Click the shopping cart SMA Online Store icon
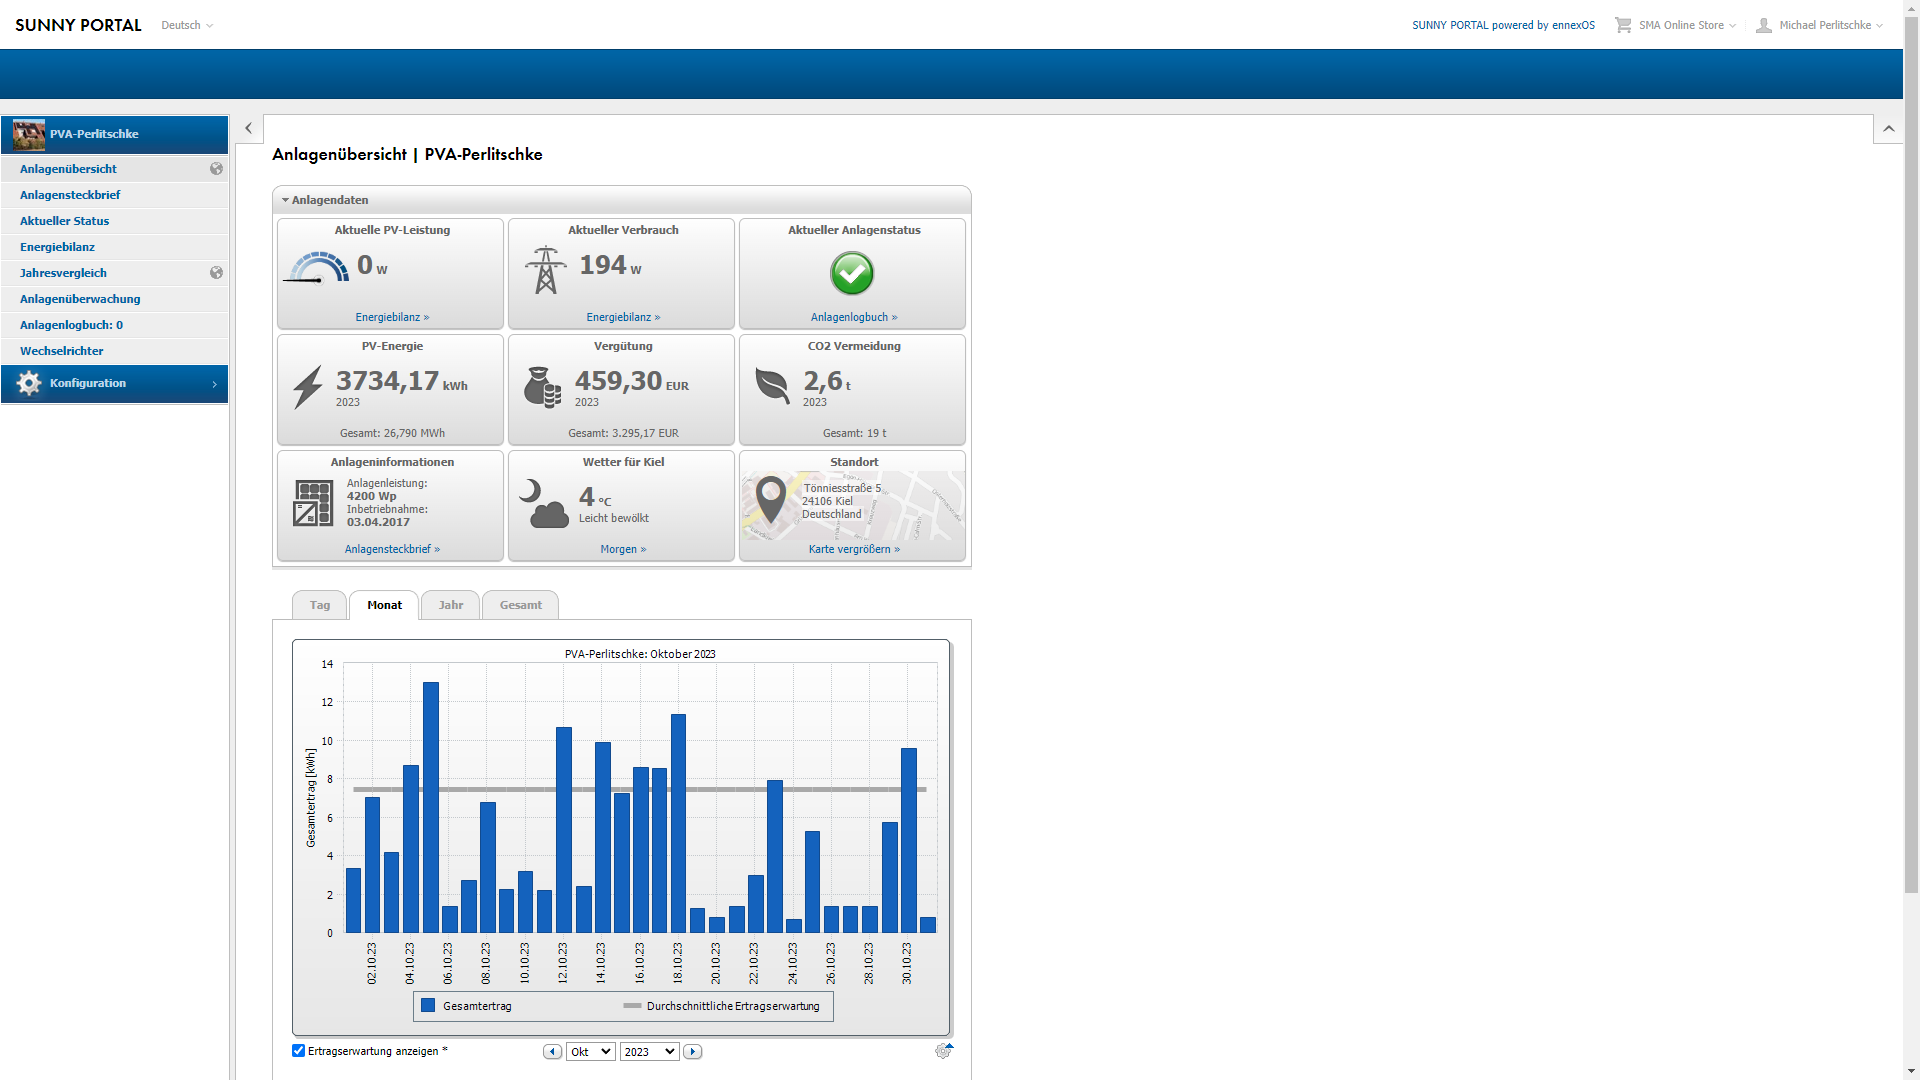1920x1080 pixels. 1622,25
